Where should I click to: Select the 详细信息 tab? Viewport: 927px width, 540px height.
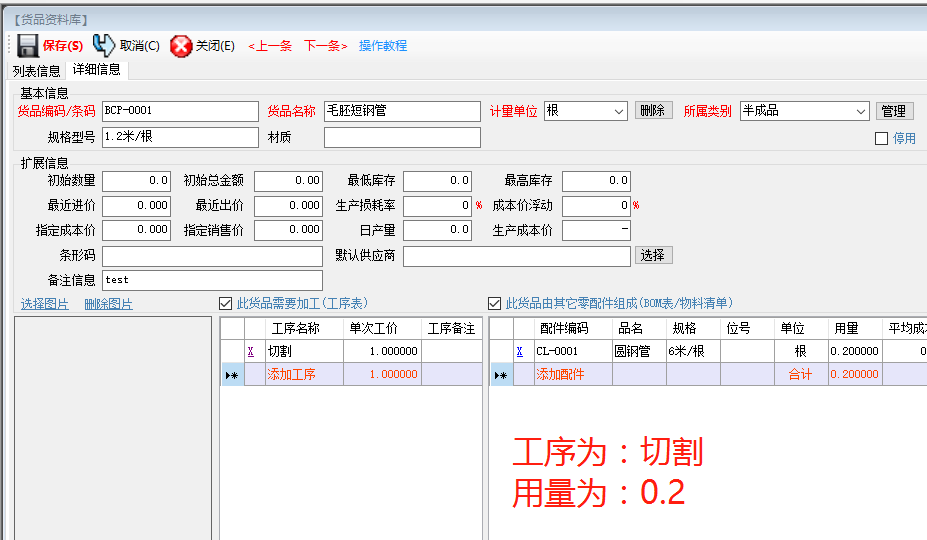[97, 70]
